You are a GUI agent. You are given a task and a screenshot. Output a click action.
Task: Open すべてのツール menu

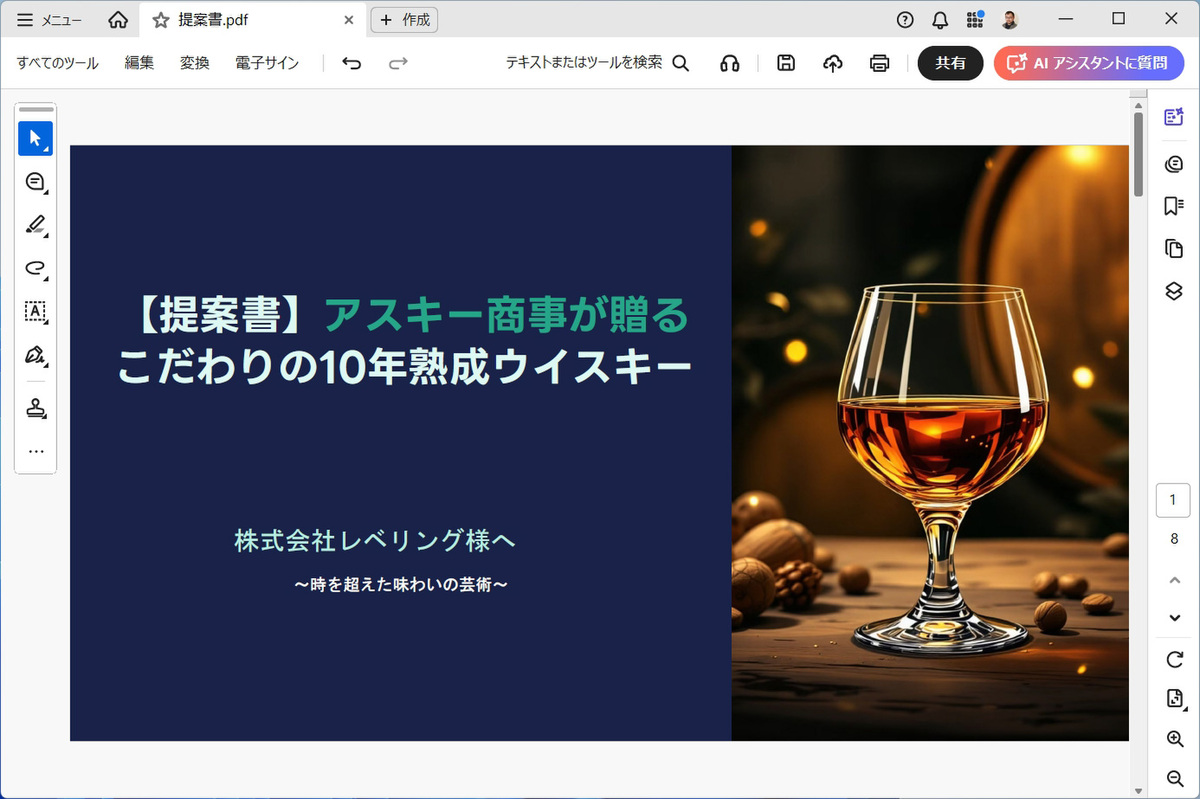[x=58, y=63]
